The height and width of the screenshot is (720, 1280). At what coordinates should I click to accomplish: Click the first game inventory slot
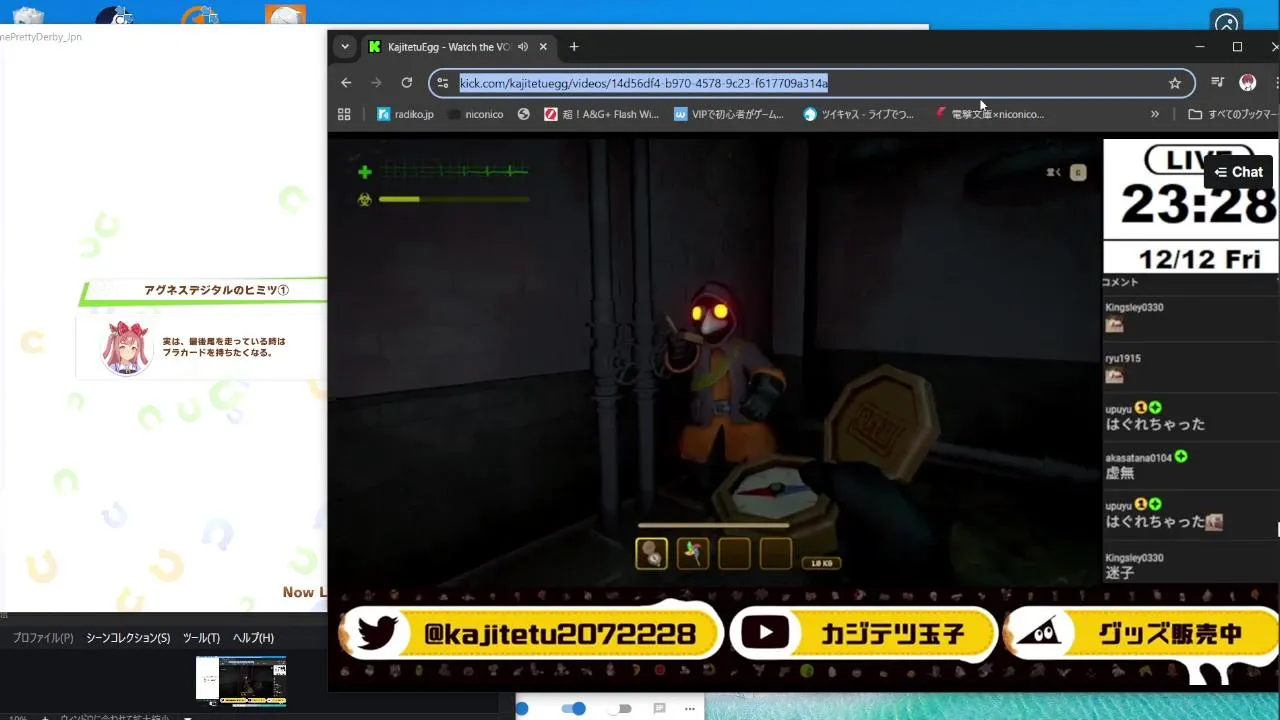tap(652, 553)
